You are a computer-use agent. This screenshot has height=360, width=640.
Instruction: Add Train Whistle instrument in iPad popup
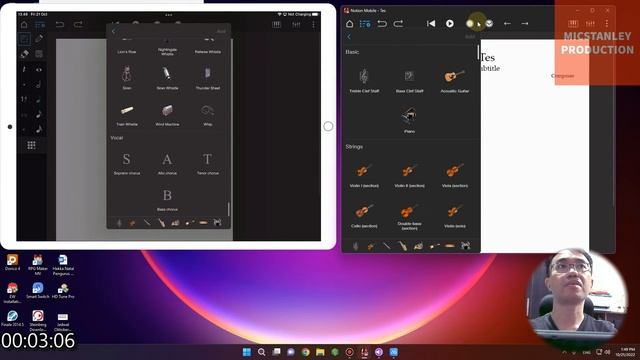point(127,115)
